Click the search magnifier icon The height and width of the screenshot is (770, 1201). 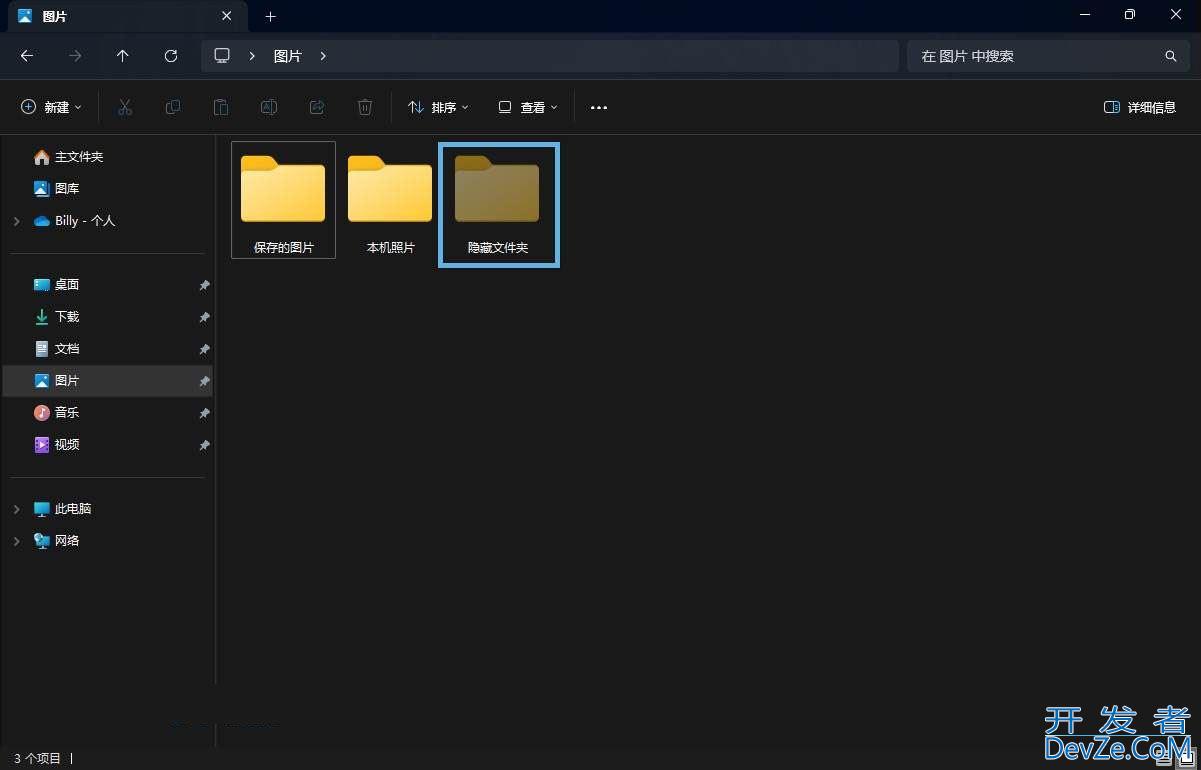1171,56
